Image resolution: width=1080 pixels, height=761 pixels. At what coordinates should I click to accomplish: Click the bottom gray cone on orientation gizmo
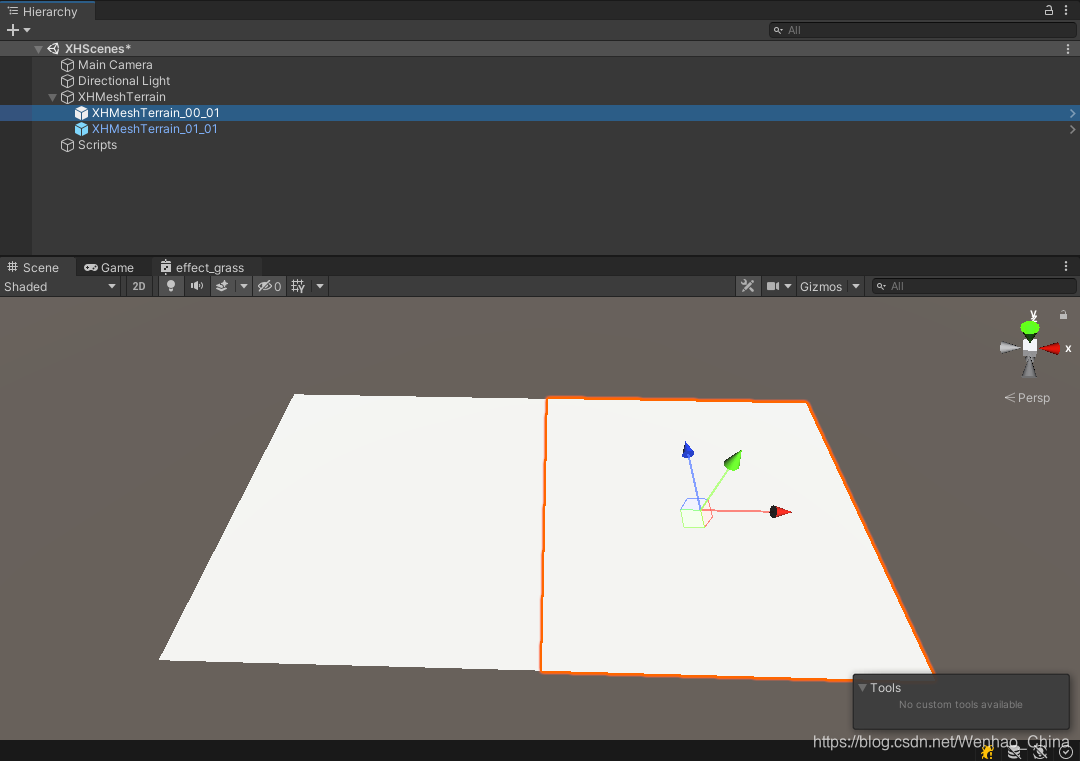[1030, 366]
